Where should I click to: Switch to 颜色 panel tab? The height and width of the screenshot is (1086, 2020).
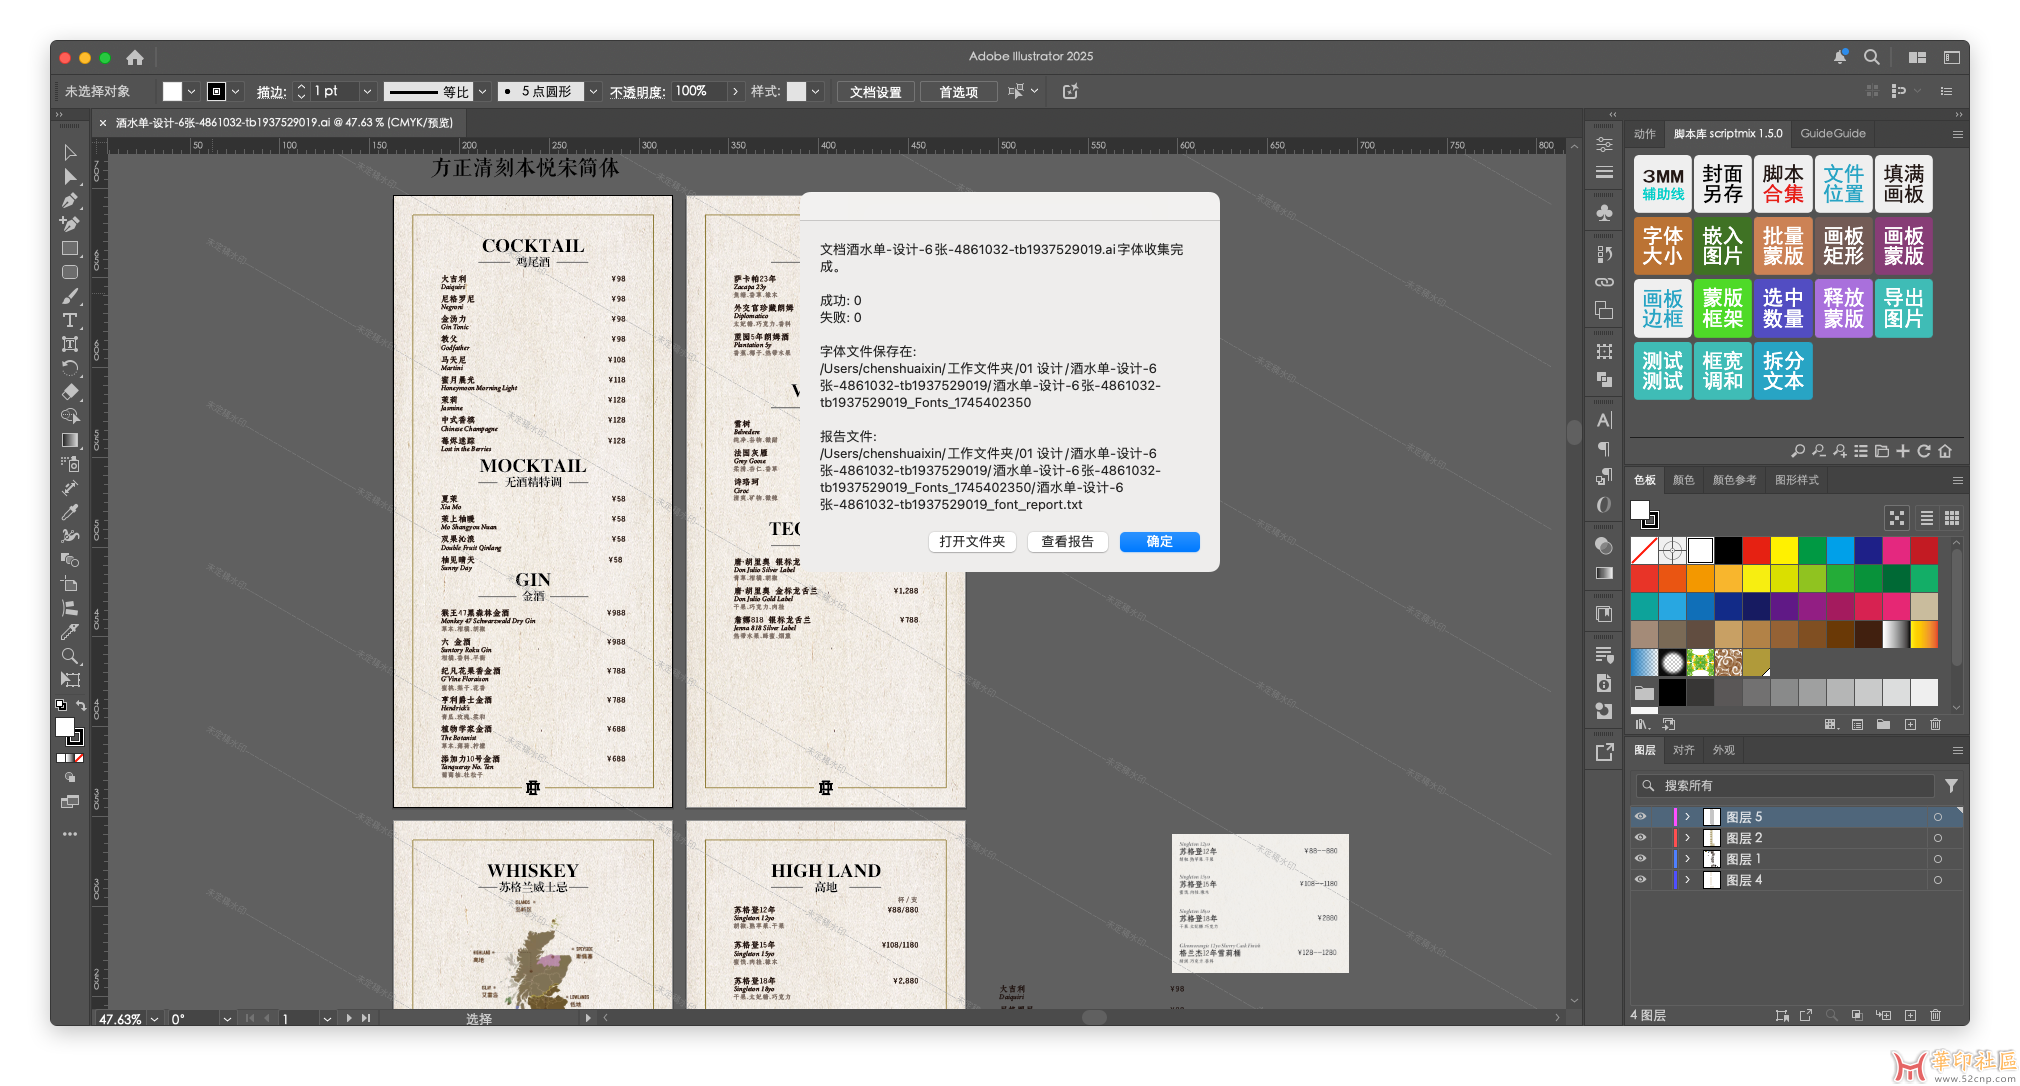pyautogui.click(x=1684, y=480)
